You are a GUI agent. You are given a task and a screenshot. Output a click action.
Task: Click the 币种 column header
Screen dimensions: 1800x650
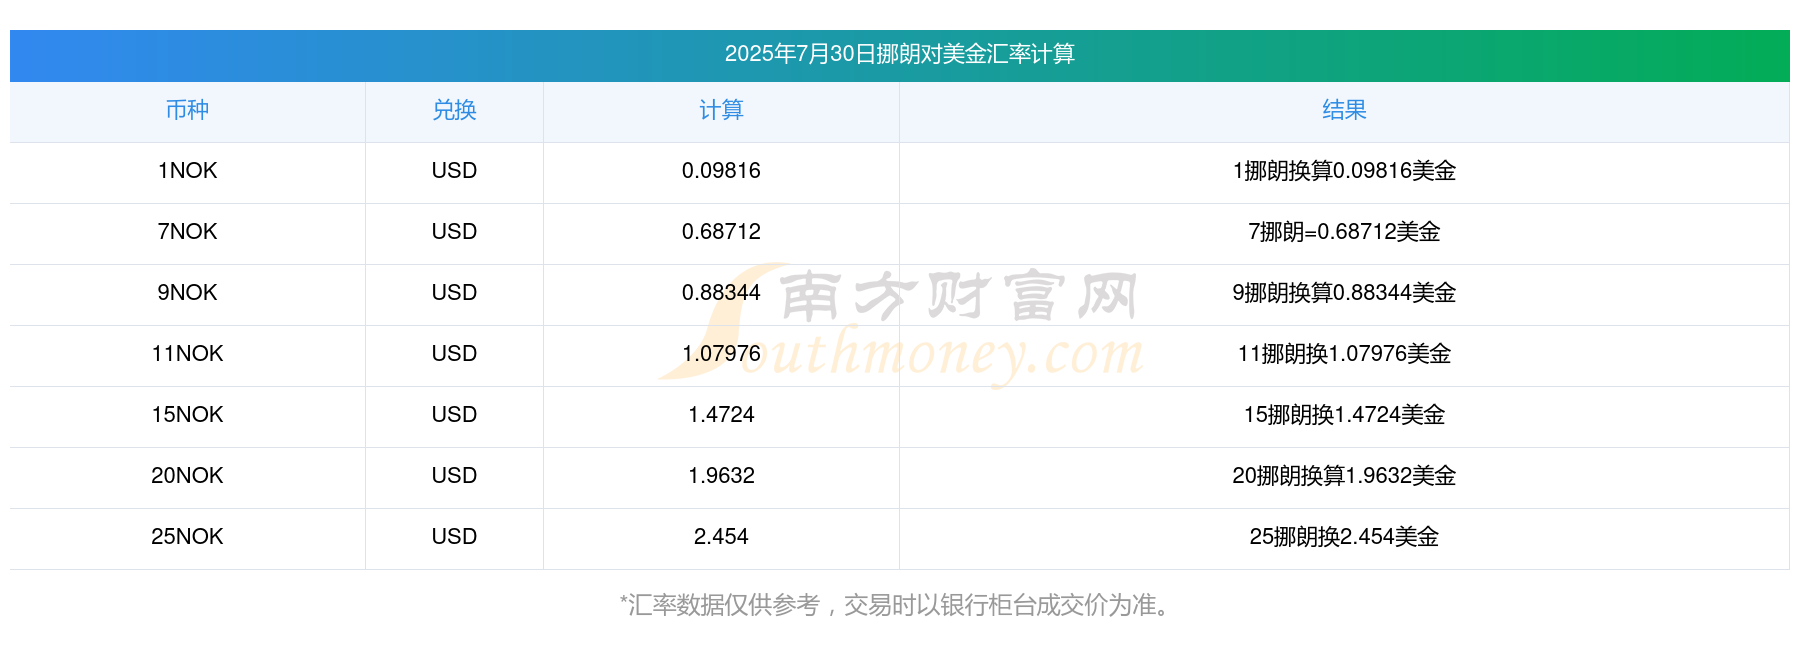coord(187,110)
